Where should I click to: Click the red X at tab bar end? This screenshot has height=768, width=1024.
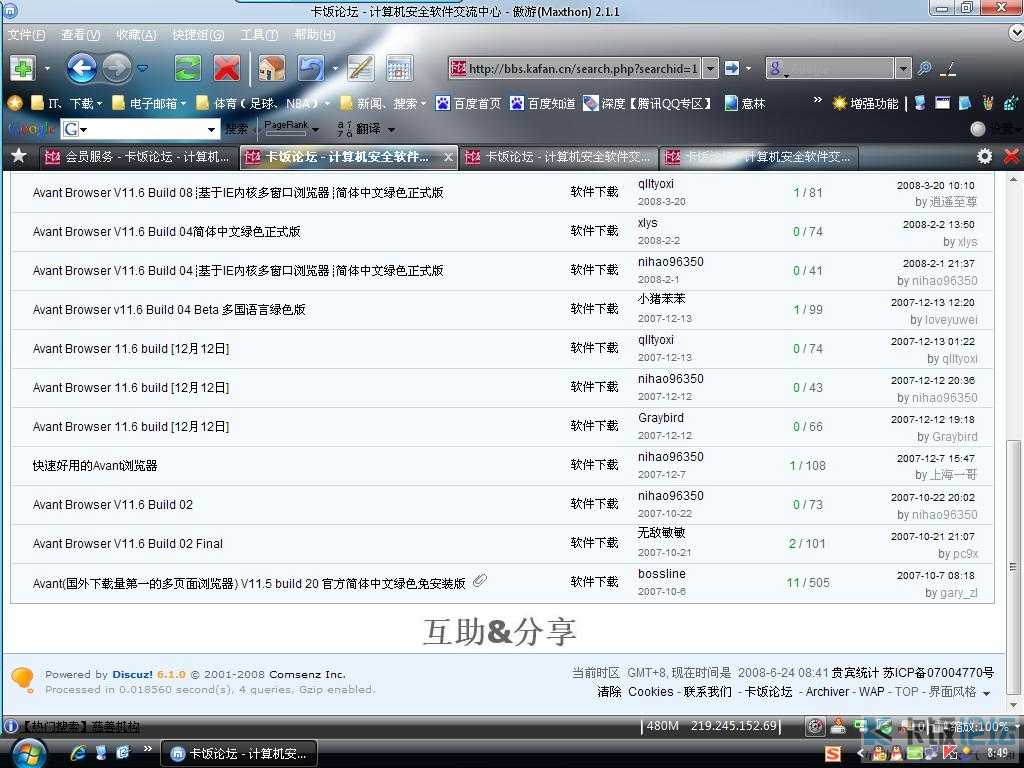[1012, 156]
